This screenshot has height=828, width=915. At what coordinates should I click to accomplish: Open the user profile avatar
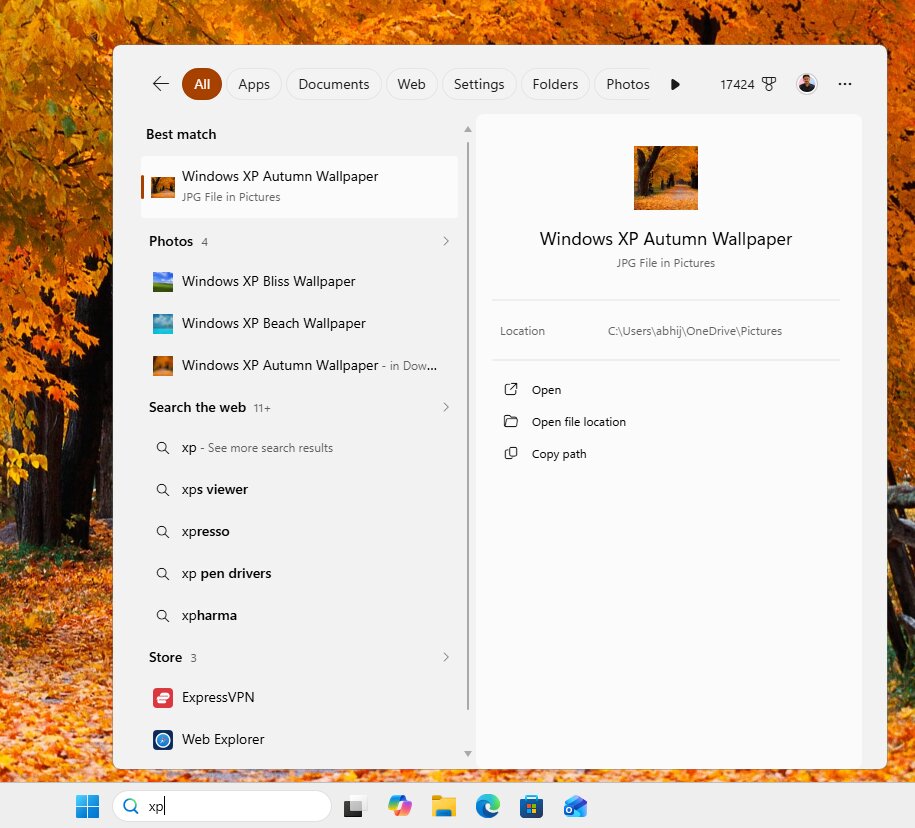click(807, 84)
